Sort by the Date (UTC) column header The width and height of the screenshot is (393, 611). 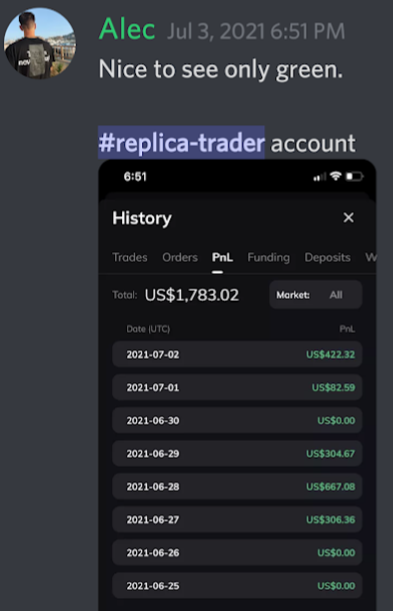(148, 329)
